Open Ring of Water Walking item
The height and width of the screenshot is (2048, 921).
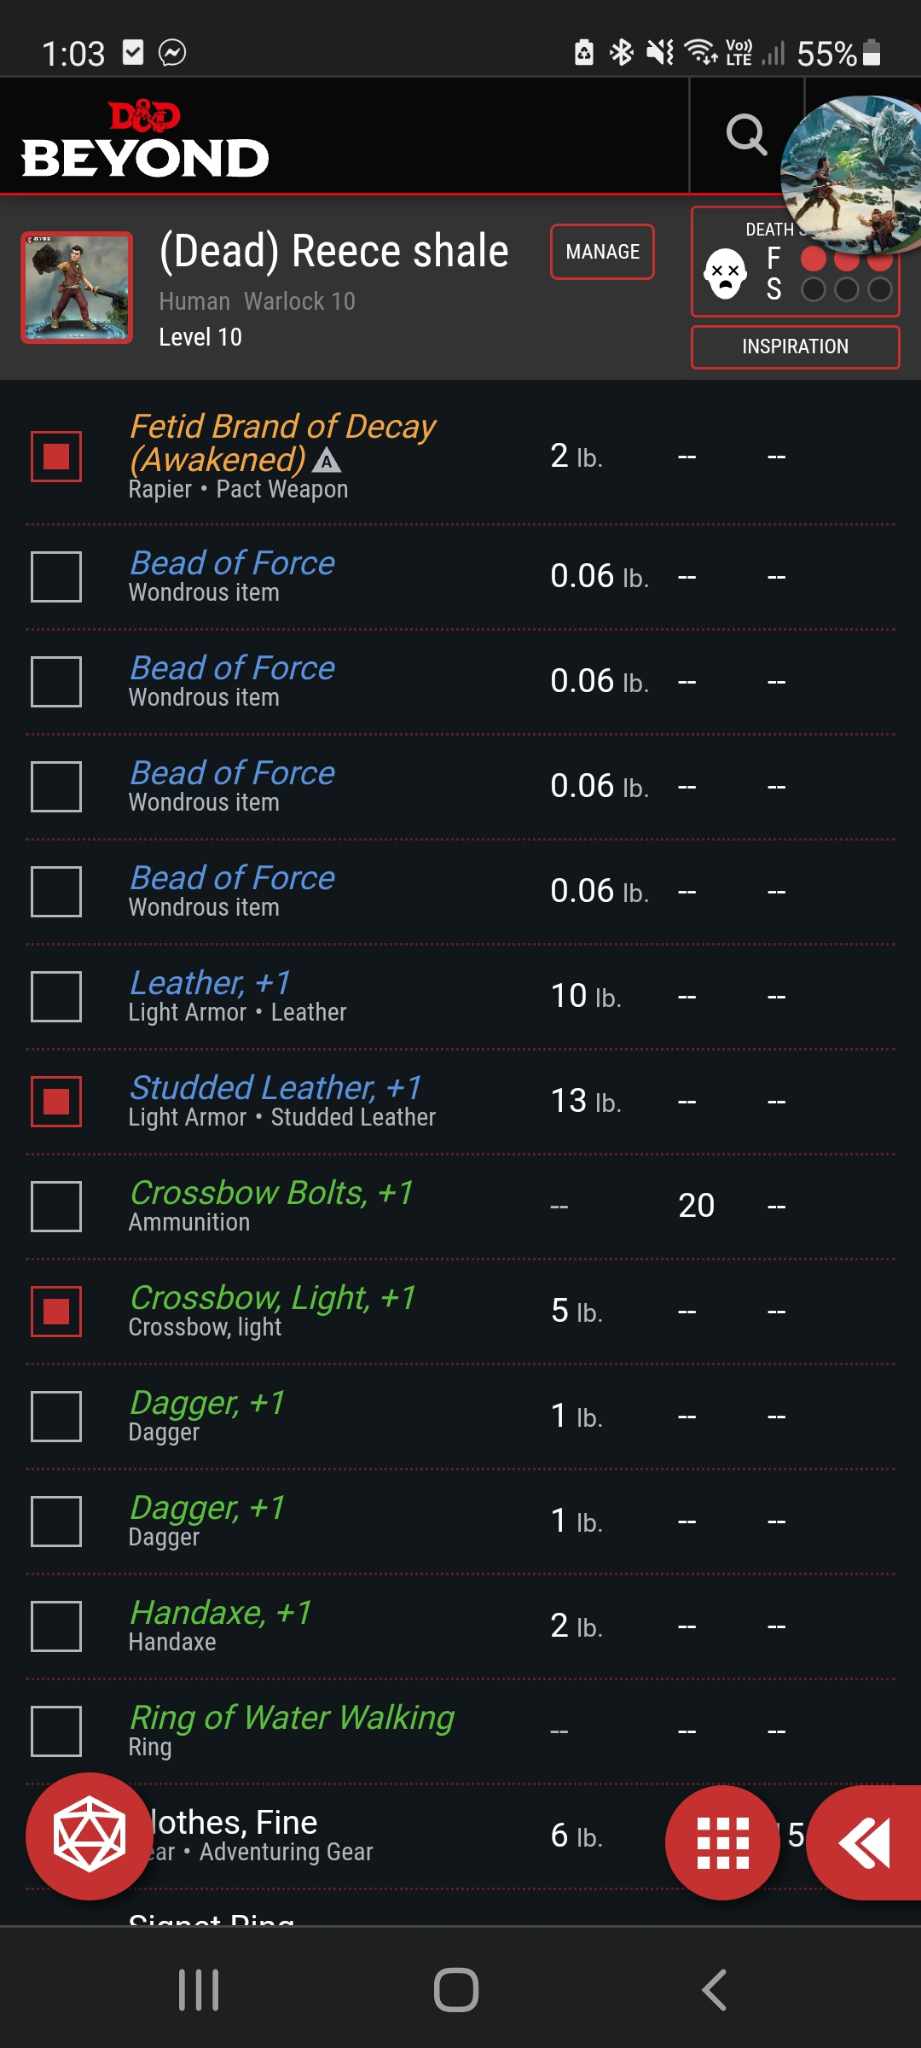pyautogui.click(x=292, y=1718)
